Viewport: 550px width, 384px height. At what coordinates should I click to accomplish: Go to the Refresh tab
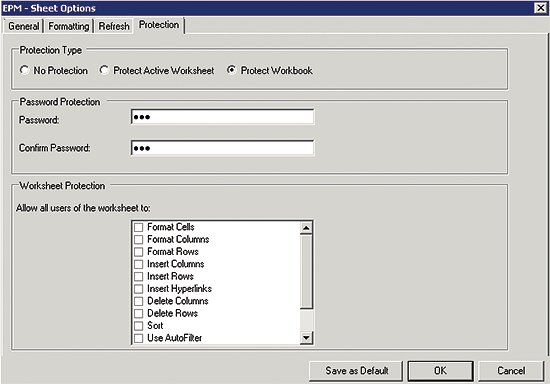point(114,26)
